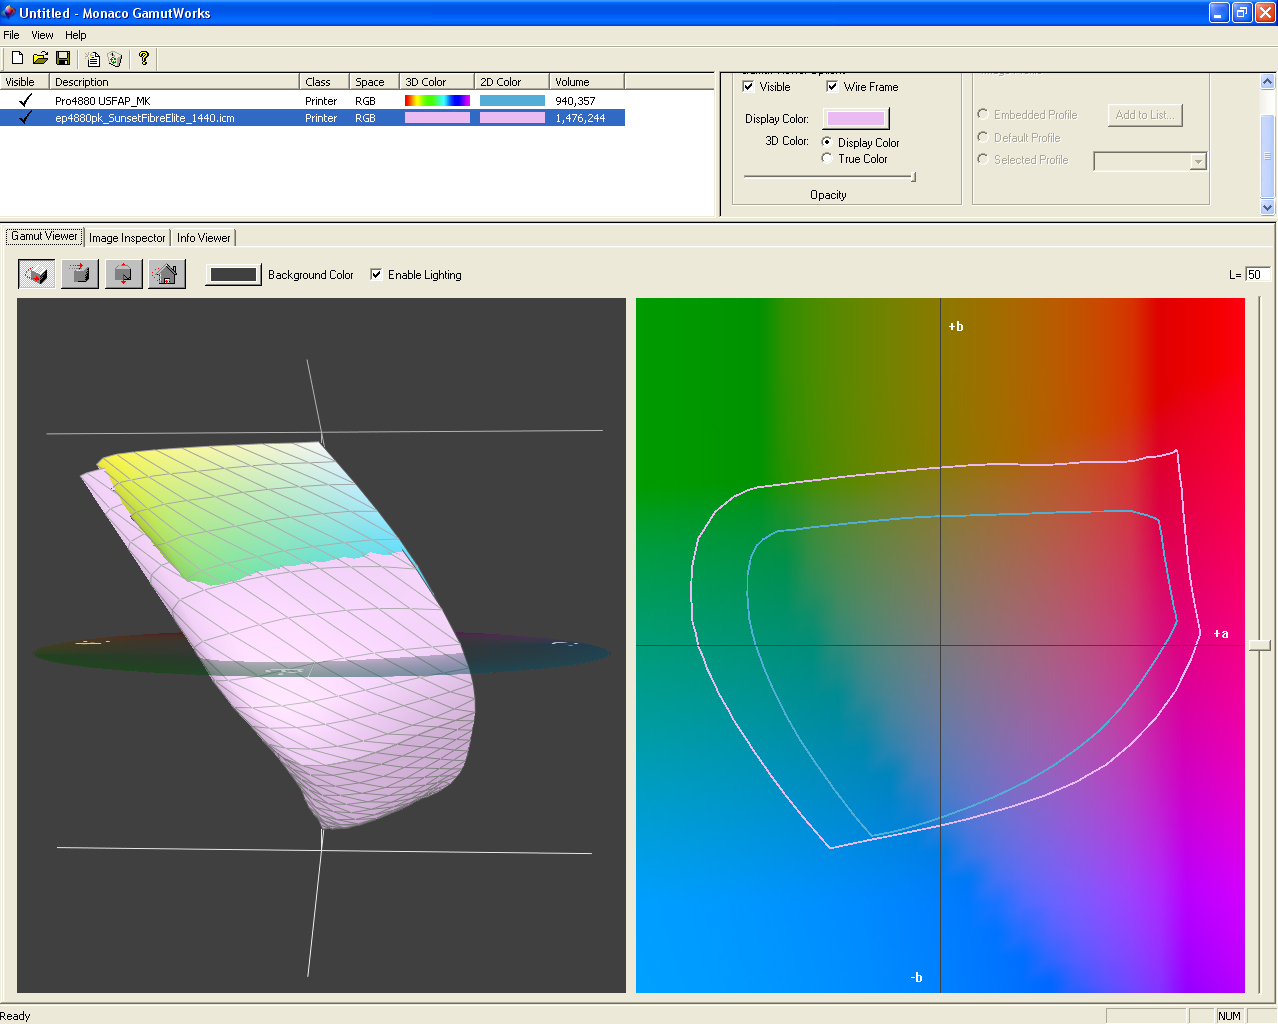This screenshot has height=1024, width=1278.
Task: Click the Open file folder icon
Action: (x=40, y=59)
